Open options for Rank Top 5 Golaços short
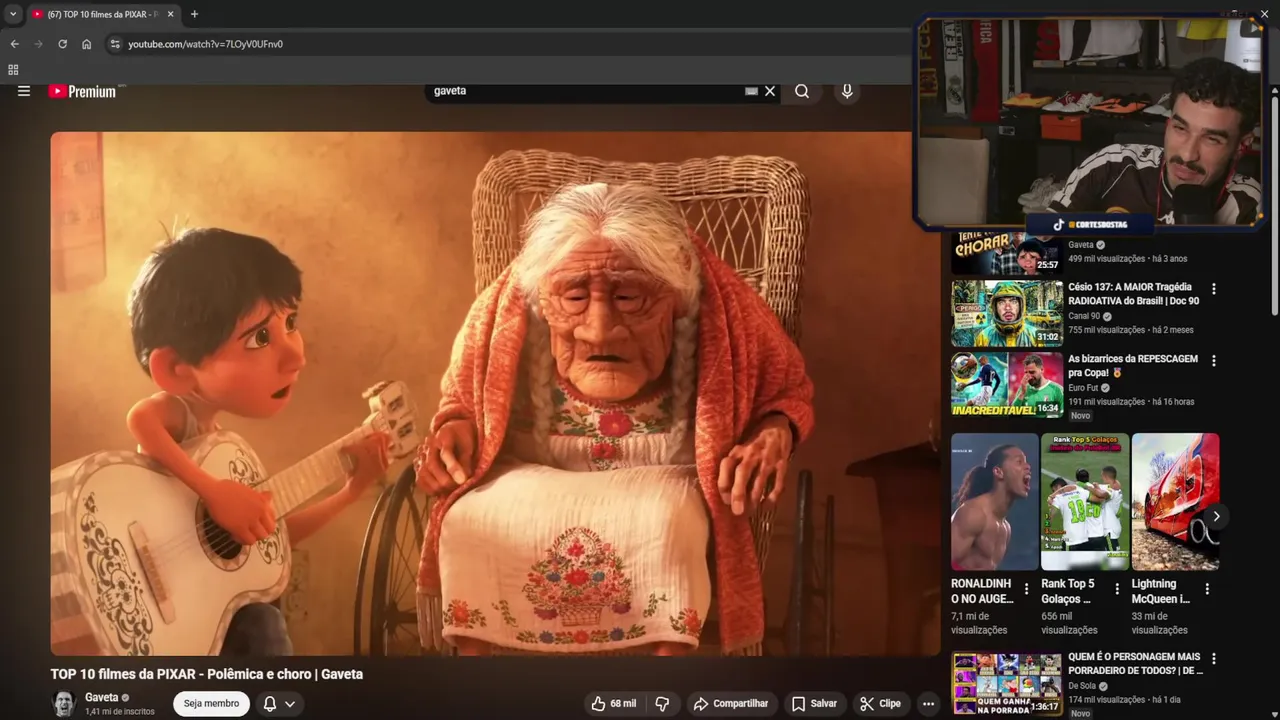The image size is (1280, 720). point(1117,590)
